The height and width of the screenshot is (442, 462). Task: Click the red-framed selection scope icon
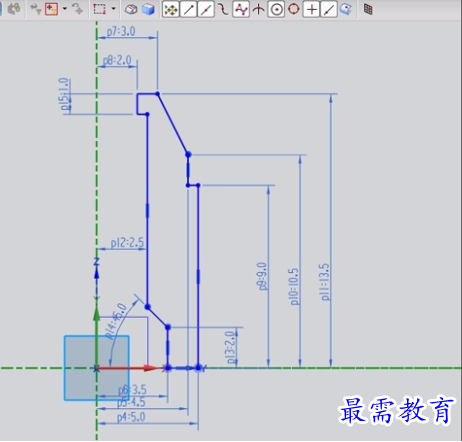[x=51, y=9]
